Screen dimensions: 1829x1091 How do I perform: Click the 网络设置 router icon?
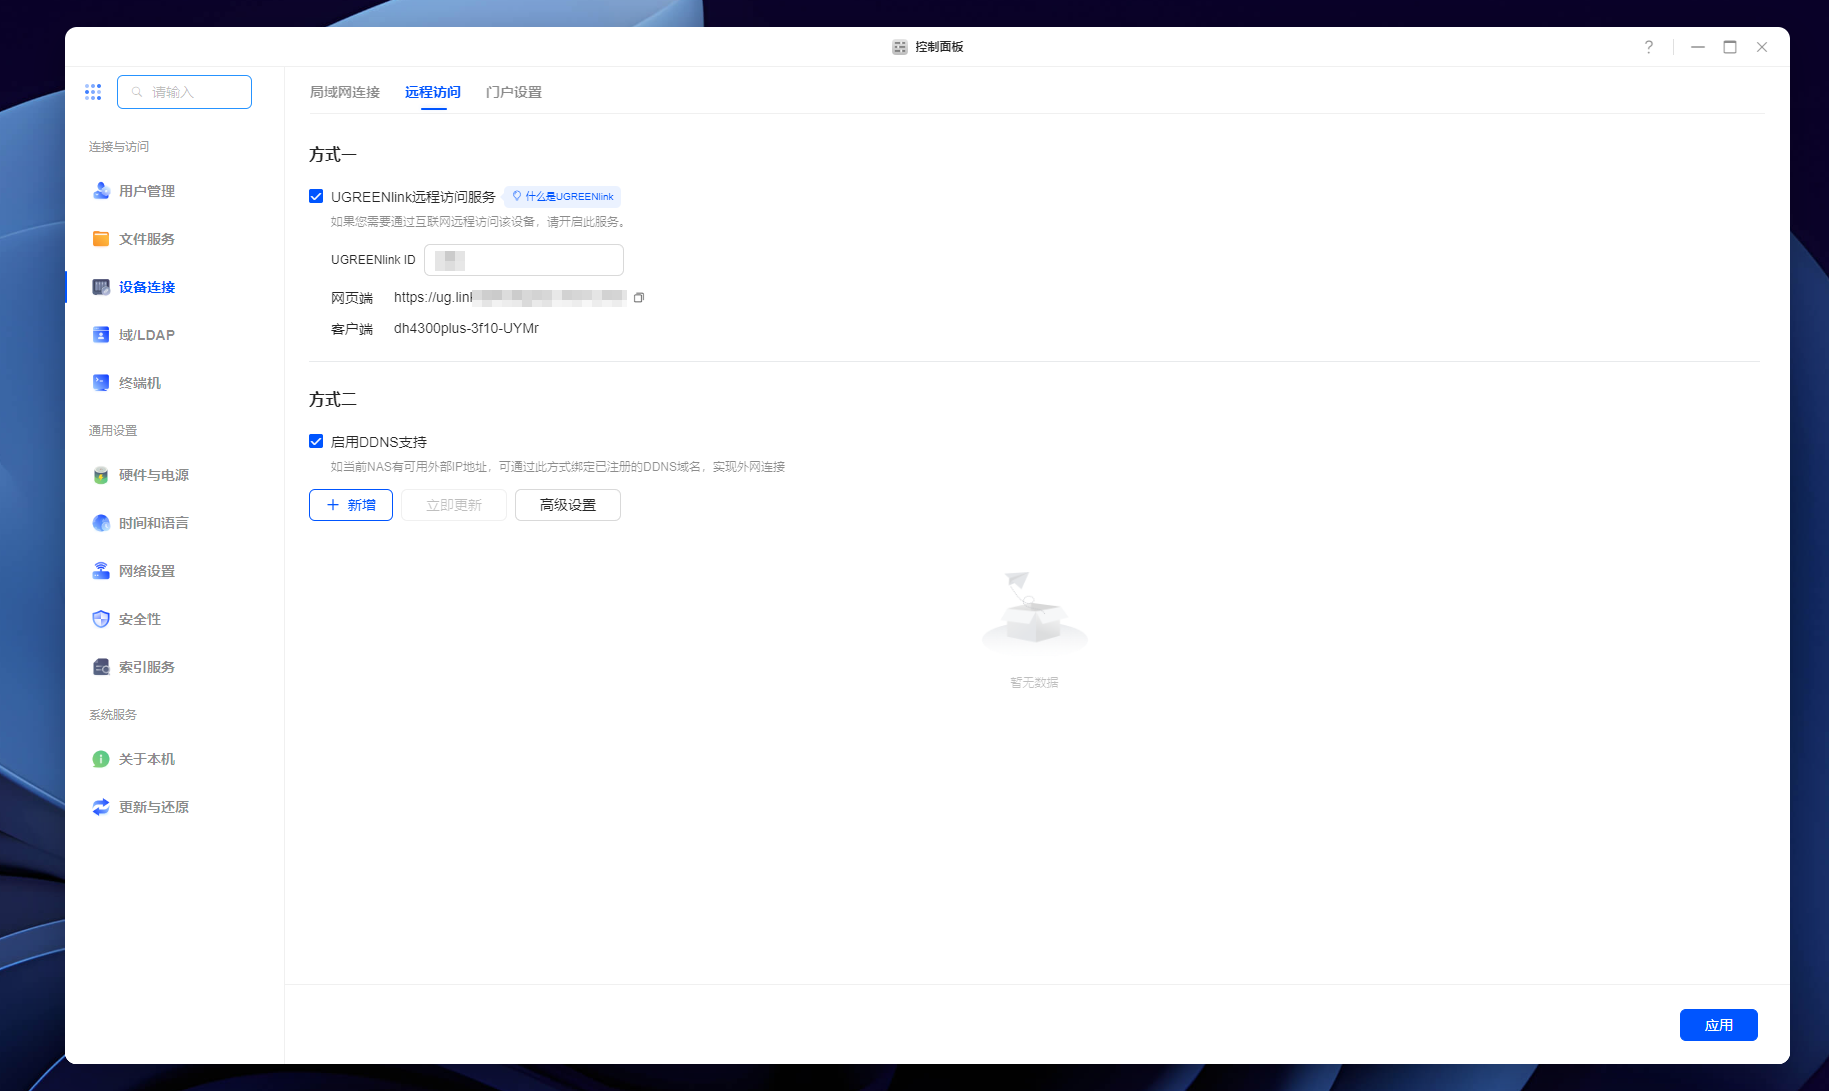tap(101, 571)
